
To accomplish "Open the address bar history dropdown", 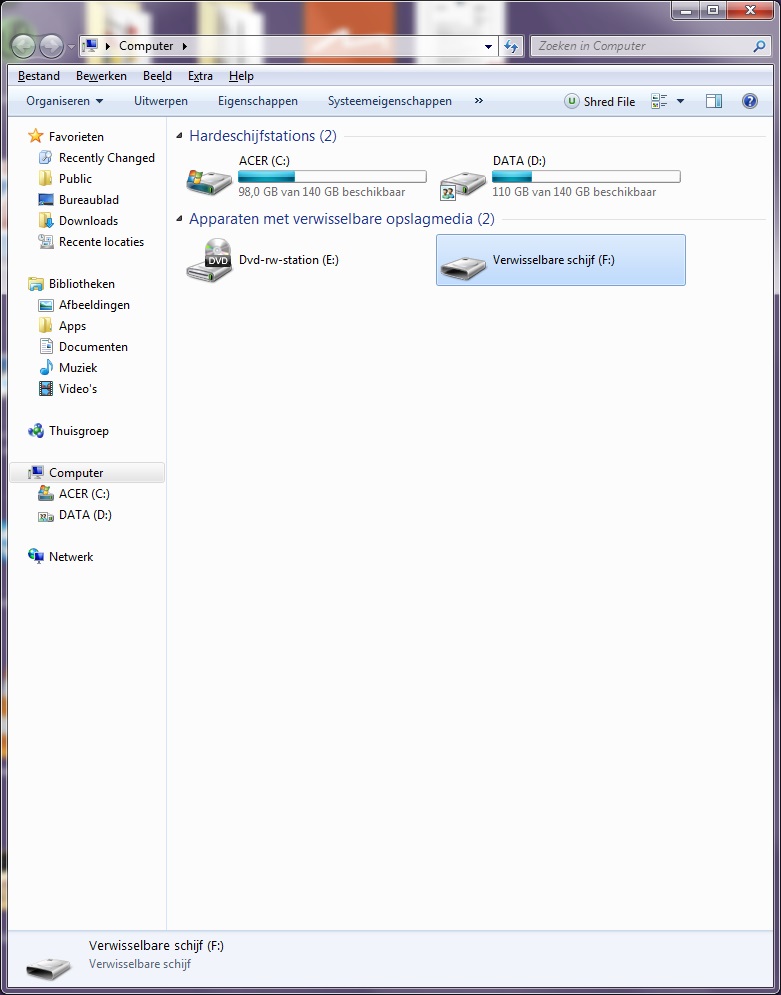I will point(488,46).
